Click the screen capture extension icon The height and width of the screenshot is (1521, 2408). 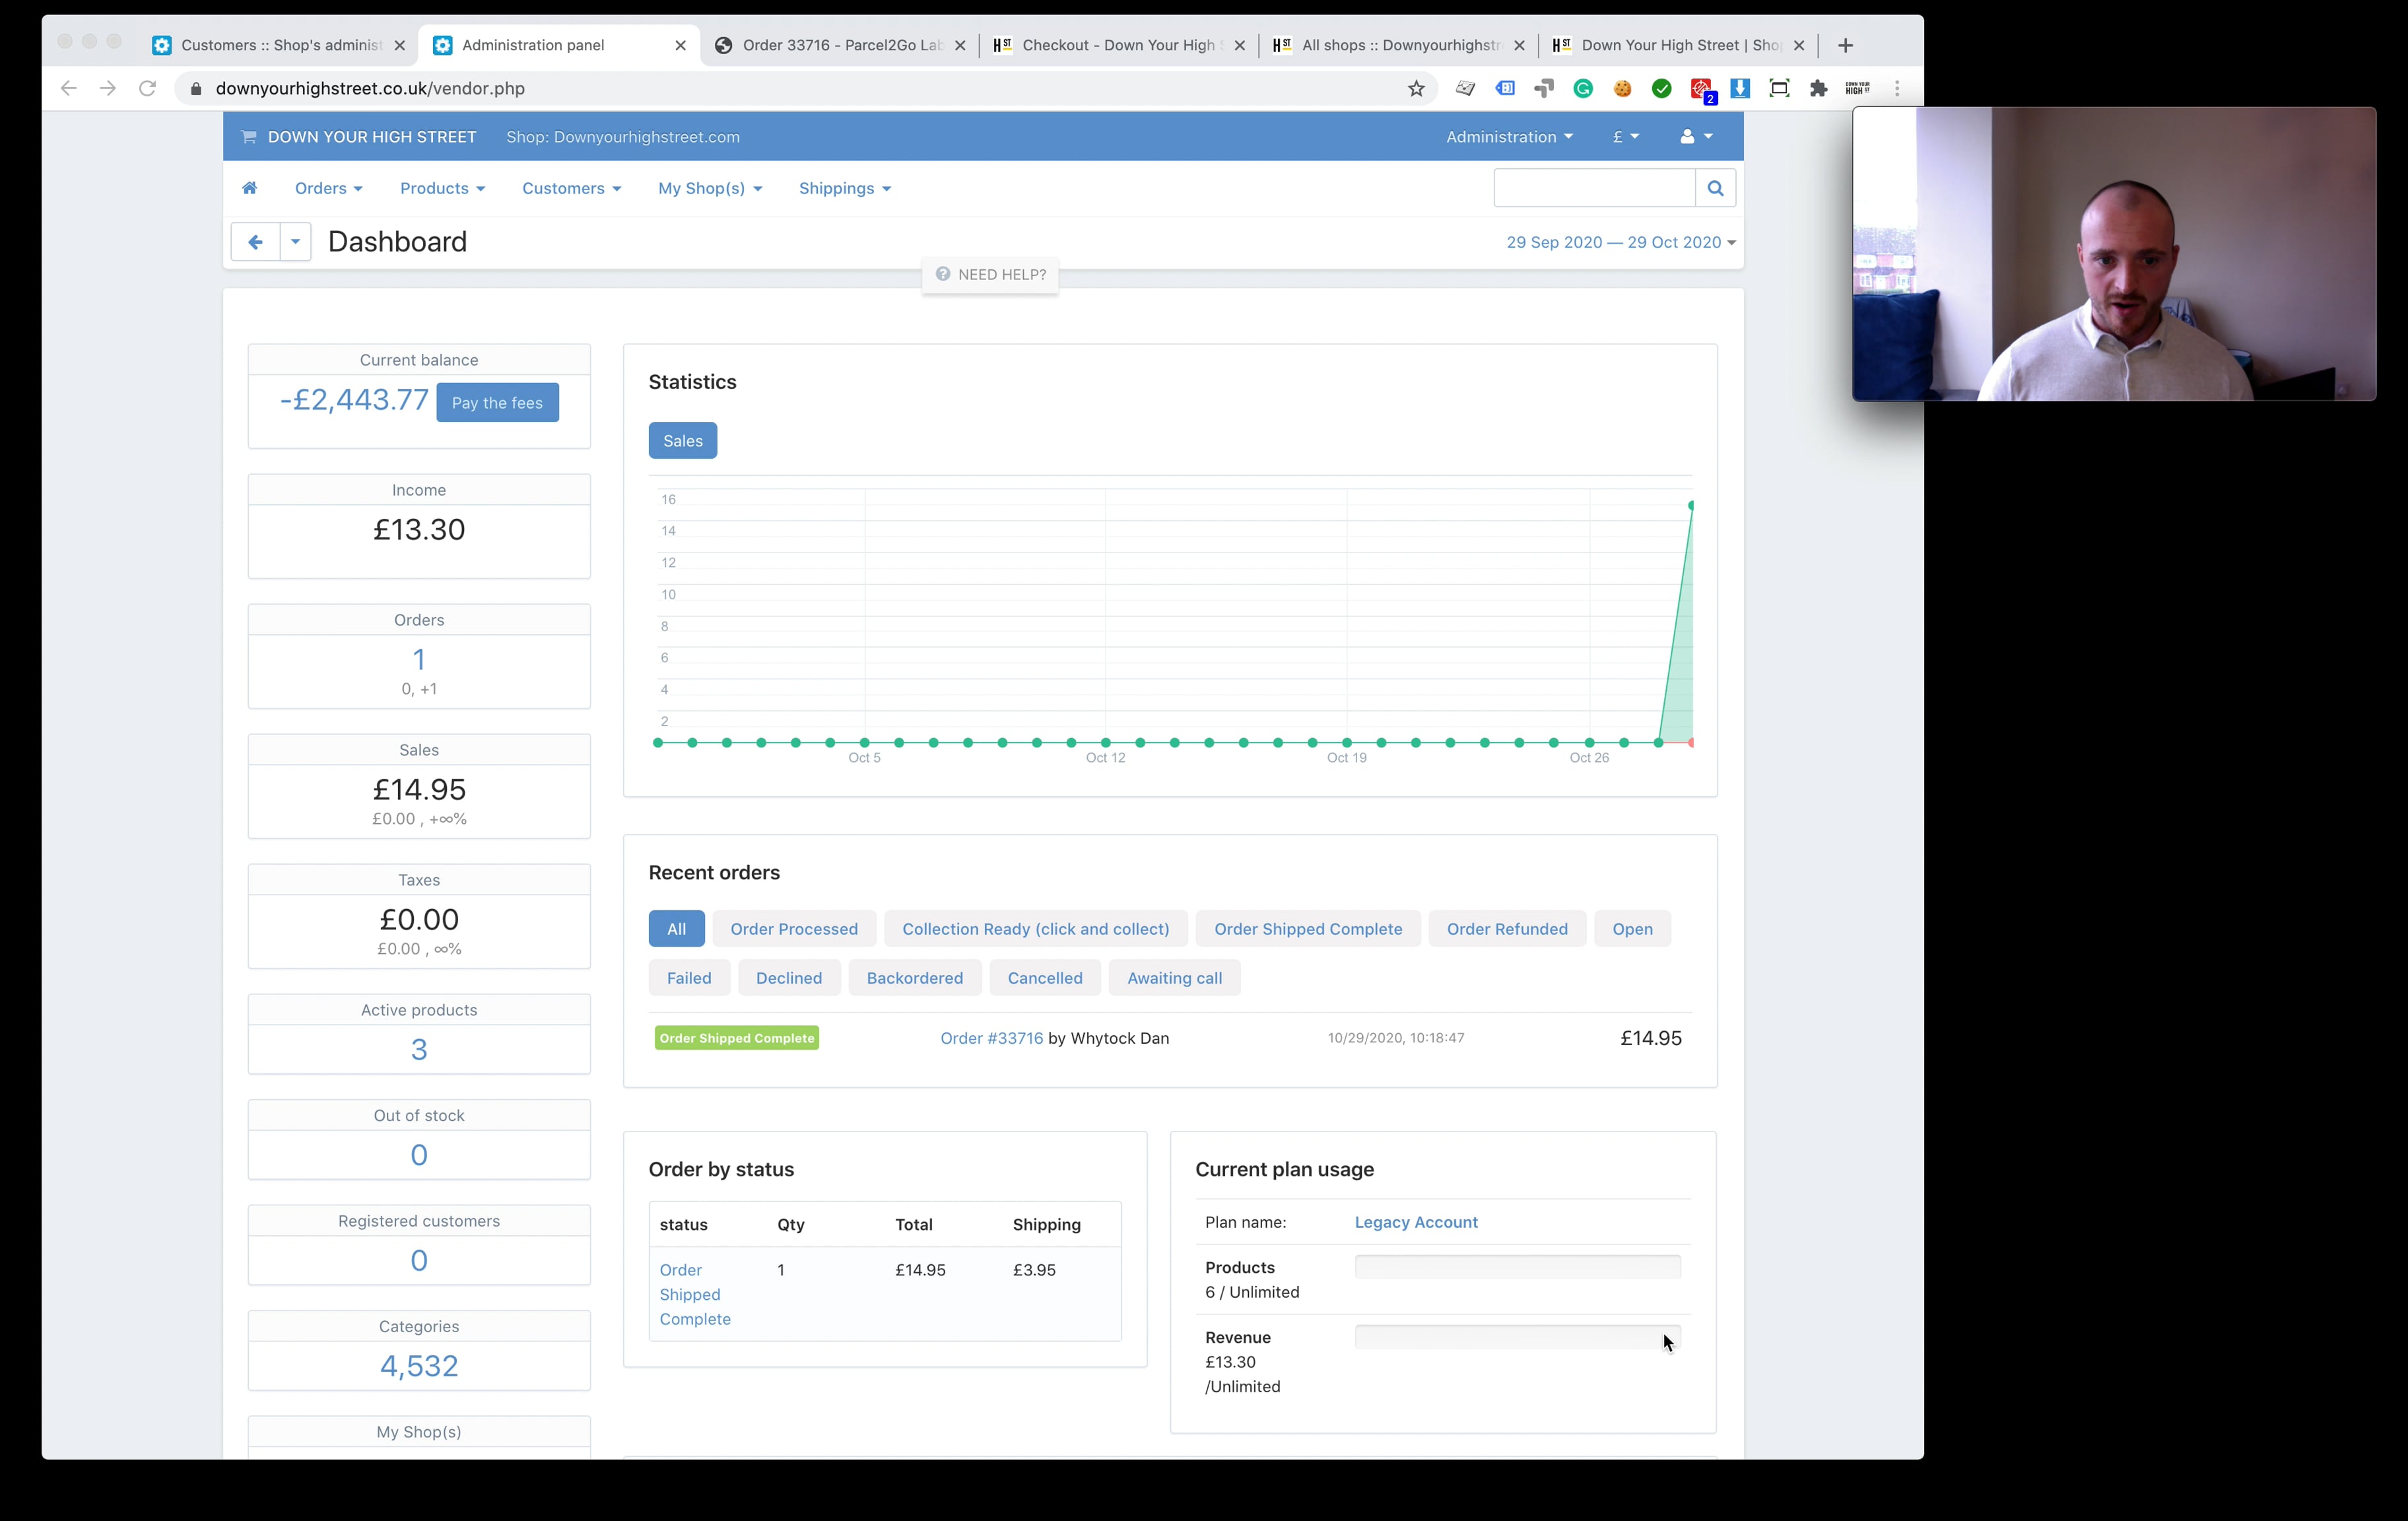(x=1779, y=89)
